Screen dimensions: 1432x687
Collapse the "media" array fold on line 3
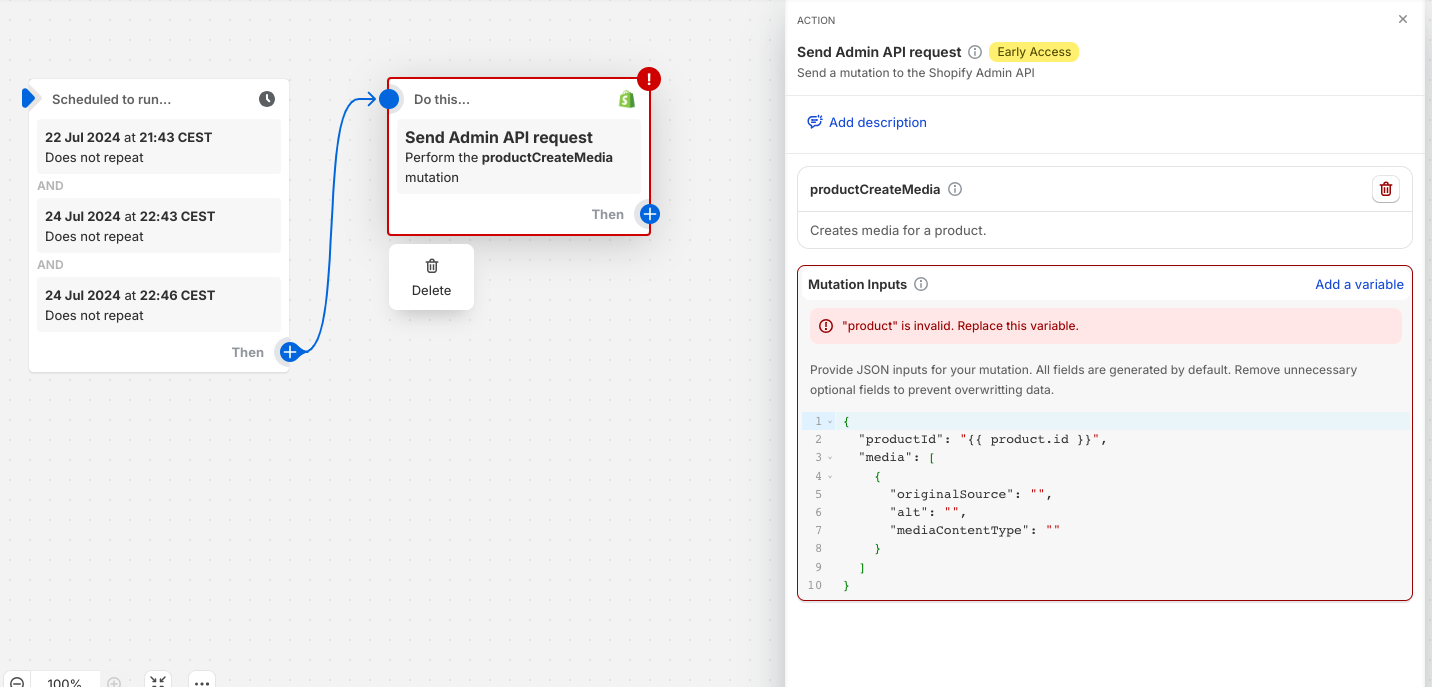(x=830, y=458)
